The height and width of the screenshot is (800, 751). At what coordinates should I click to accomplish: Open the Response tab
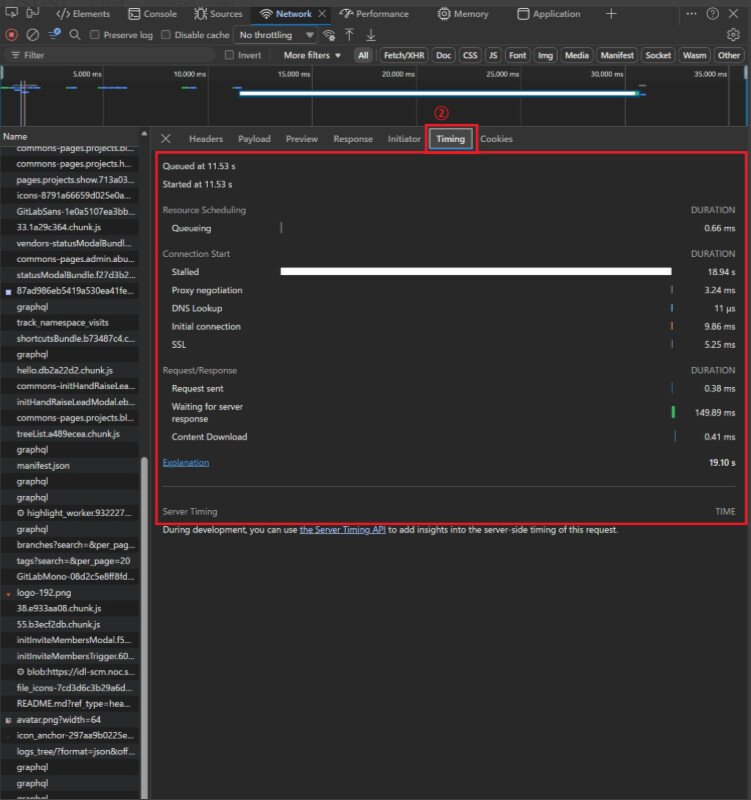click(x=353, y=139)
